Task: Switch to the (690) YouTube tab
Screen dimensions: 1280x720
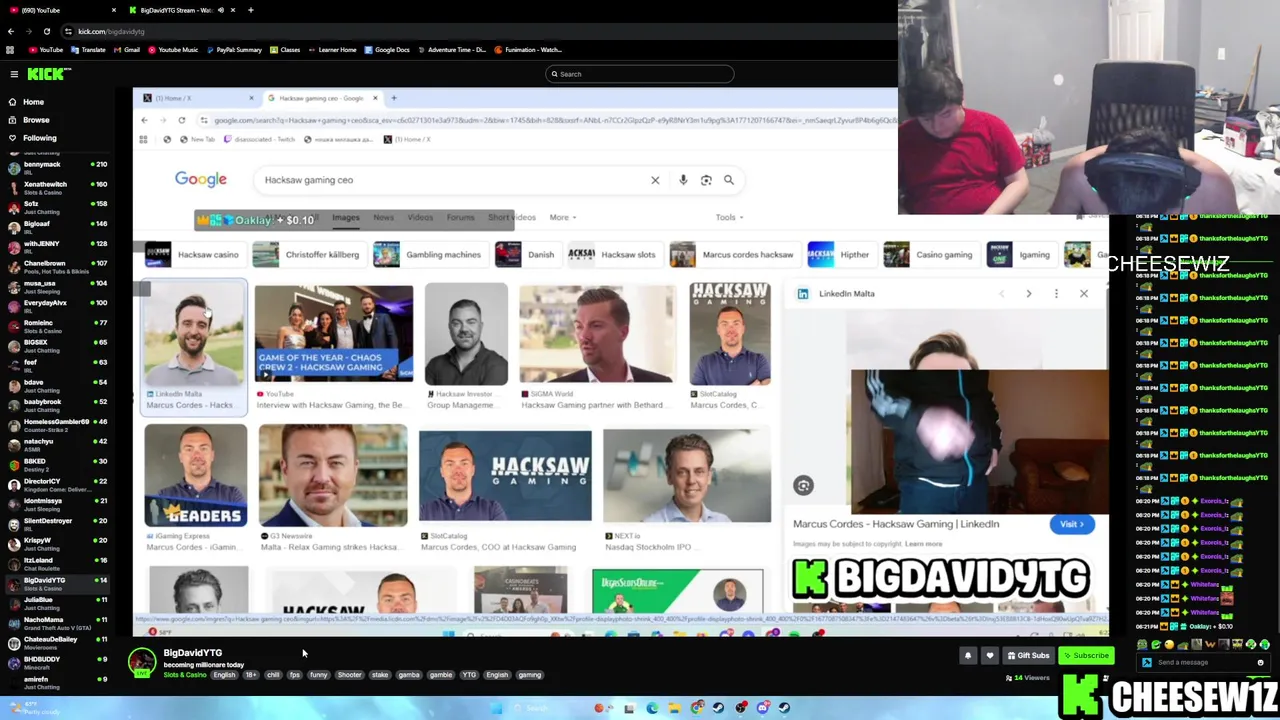Action: [60, 10]
